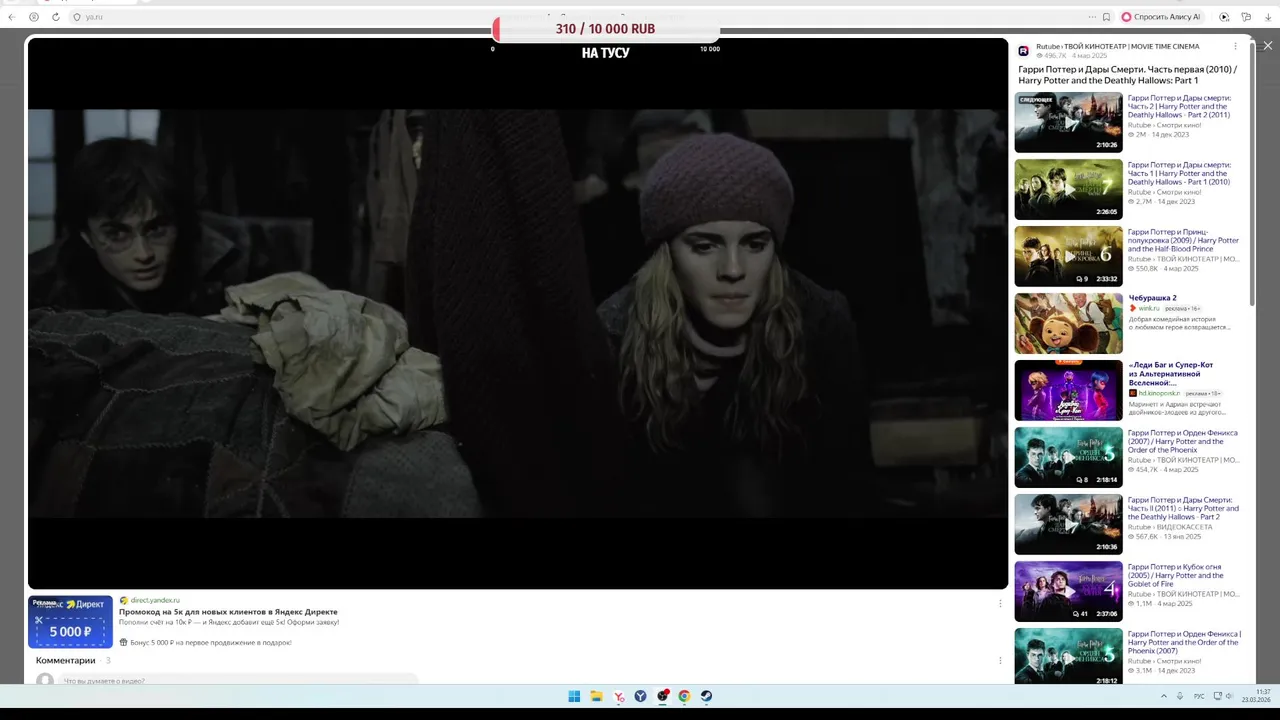Image resolution: width=1280 pixels, height=720 pixels.
Task: Open thumbnail of Орден Феникса (2007) 2:18:14
Action: 1068,457
